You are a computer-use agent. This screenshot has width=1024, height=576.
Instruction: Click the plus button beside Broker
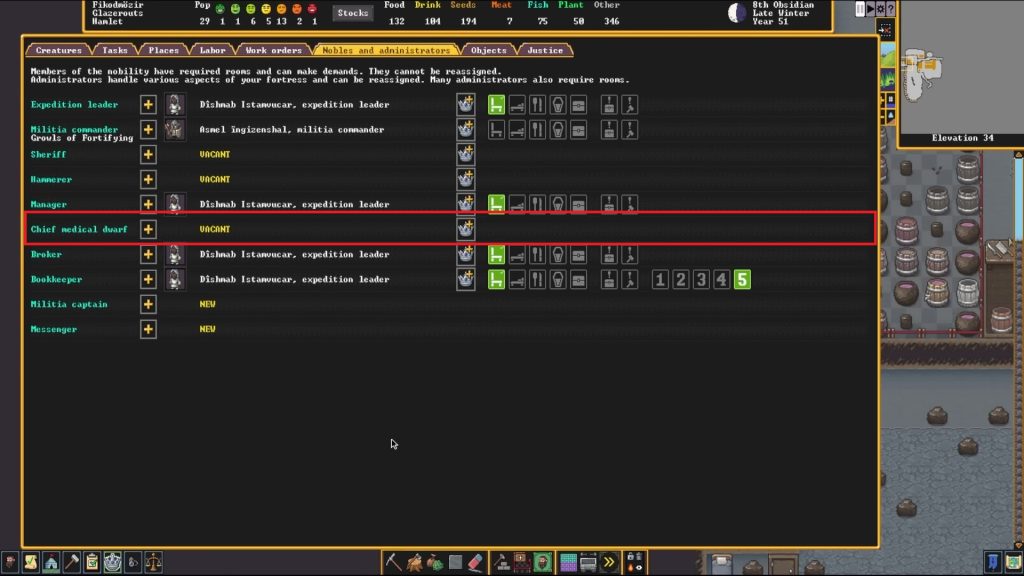click(148, 254)
